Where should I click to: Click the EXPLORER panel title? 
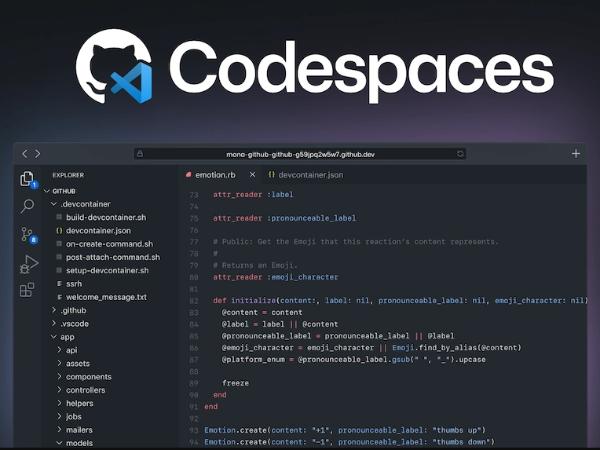click(x=68, y=175)
